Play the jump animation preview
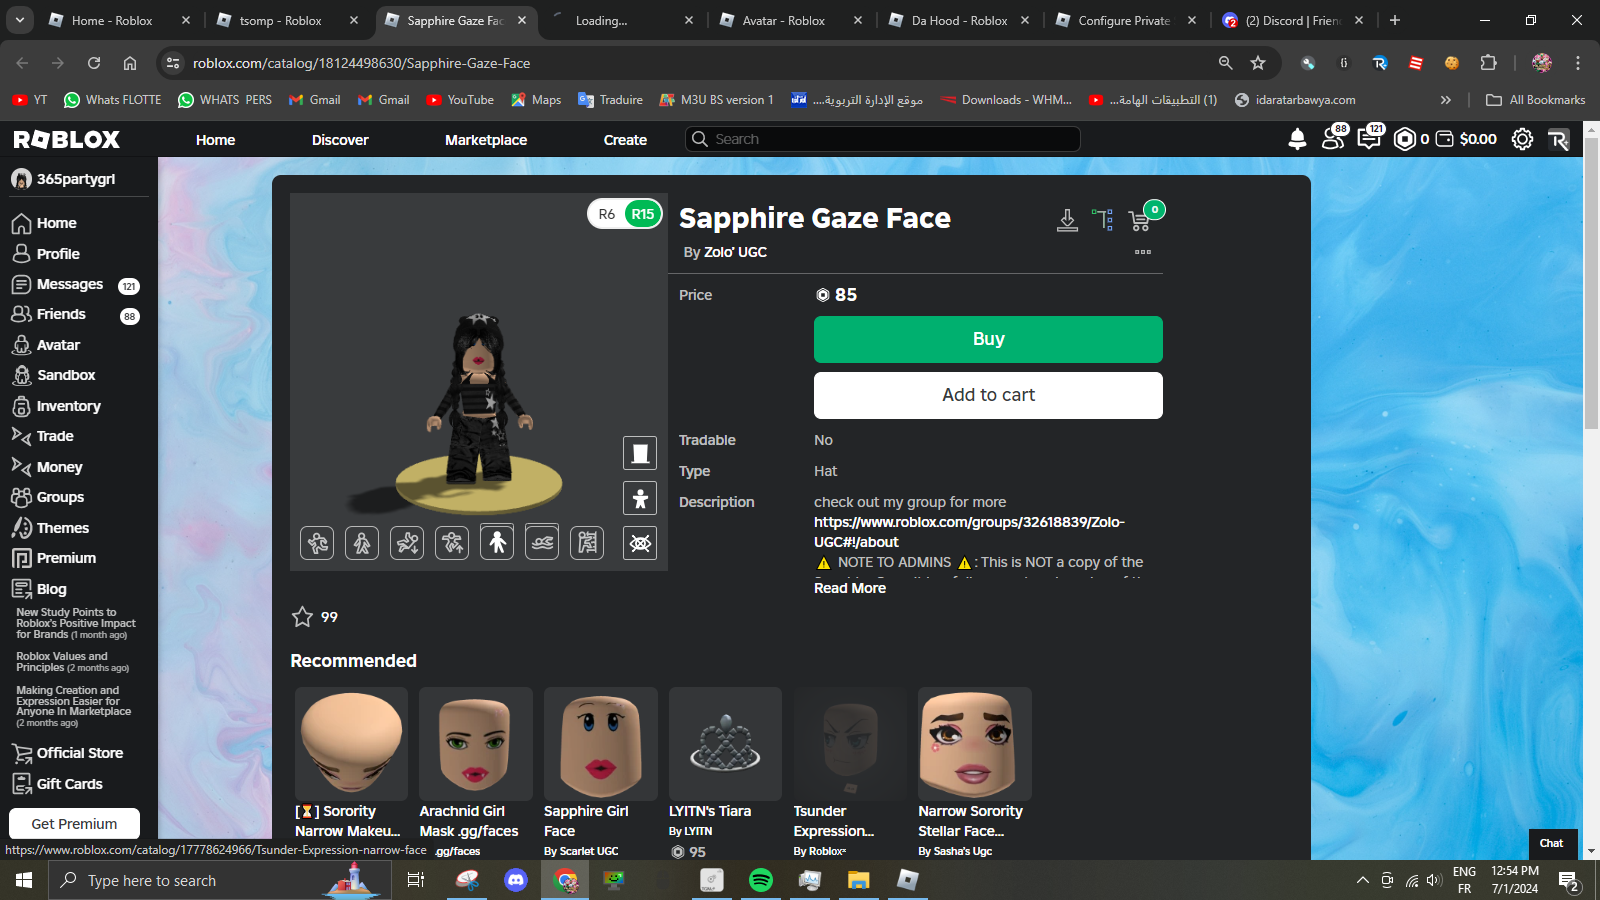The image size is (1600, 900). click(x=452, y=543)
